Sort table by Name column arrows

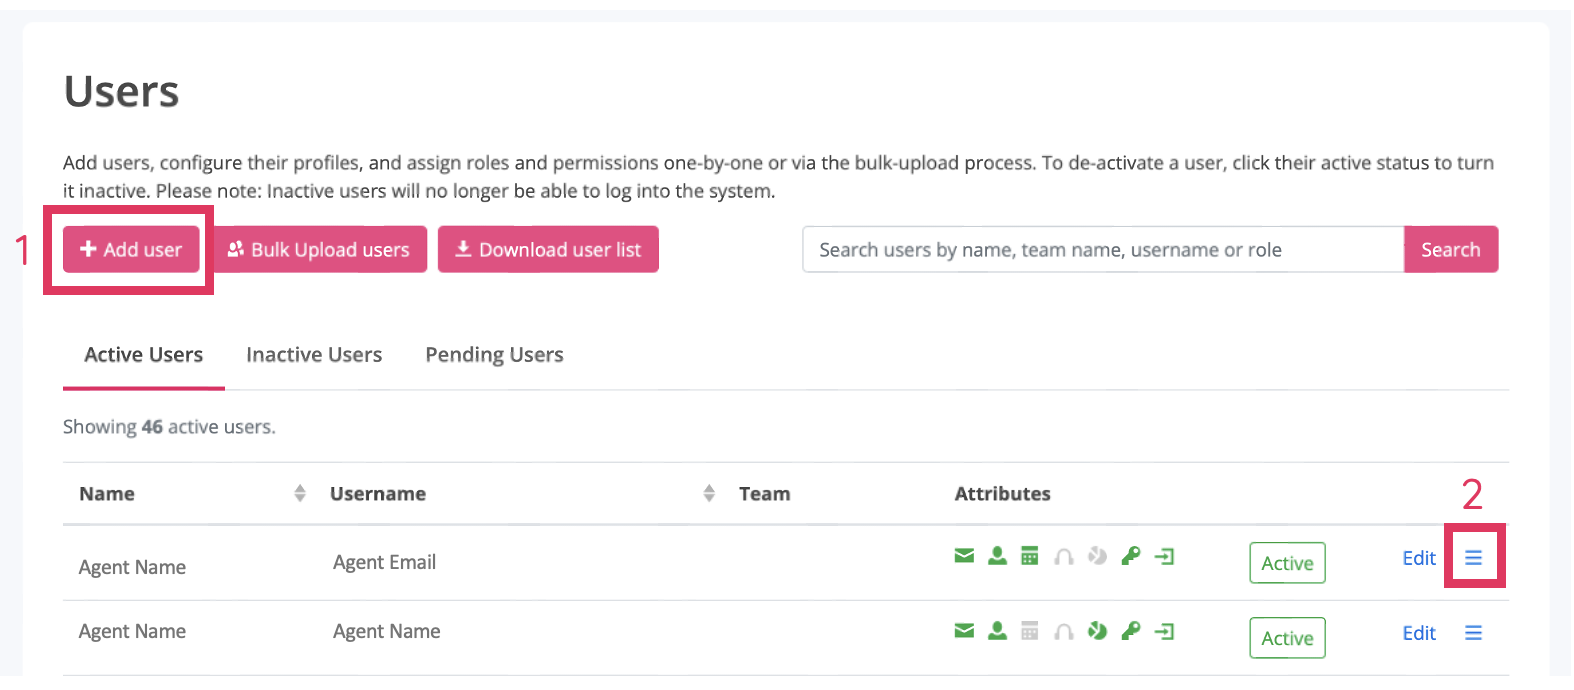click(x=300, y=493)
